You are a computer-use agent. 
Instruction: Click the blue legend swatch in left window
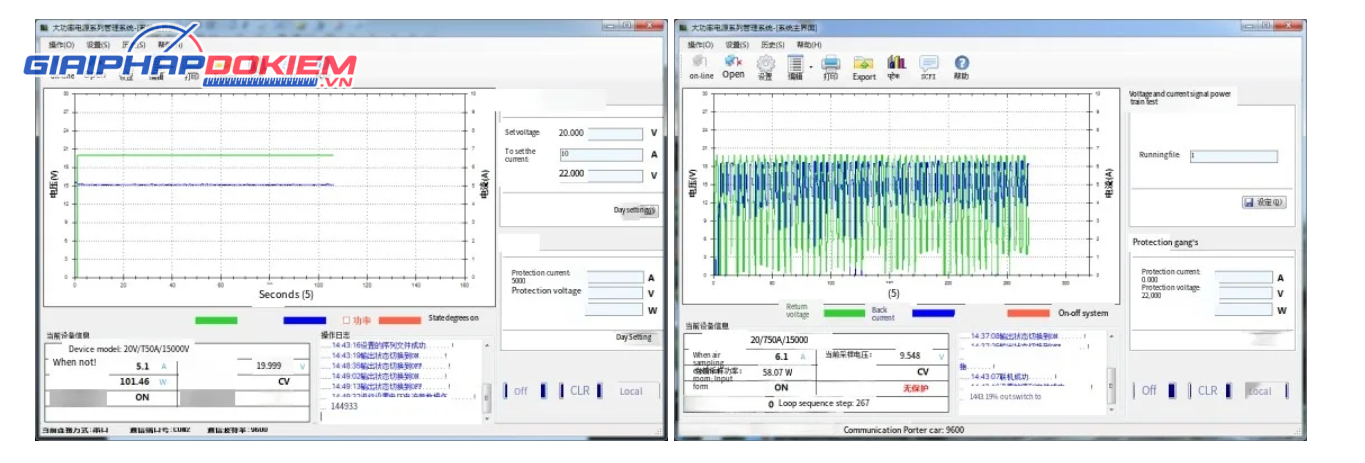click(305, 321)
